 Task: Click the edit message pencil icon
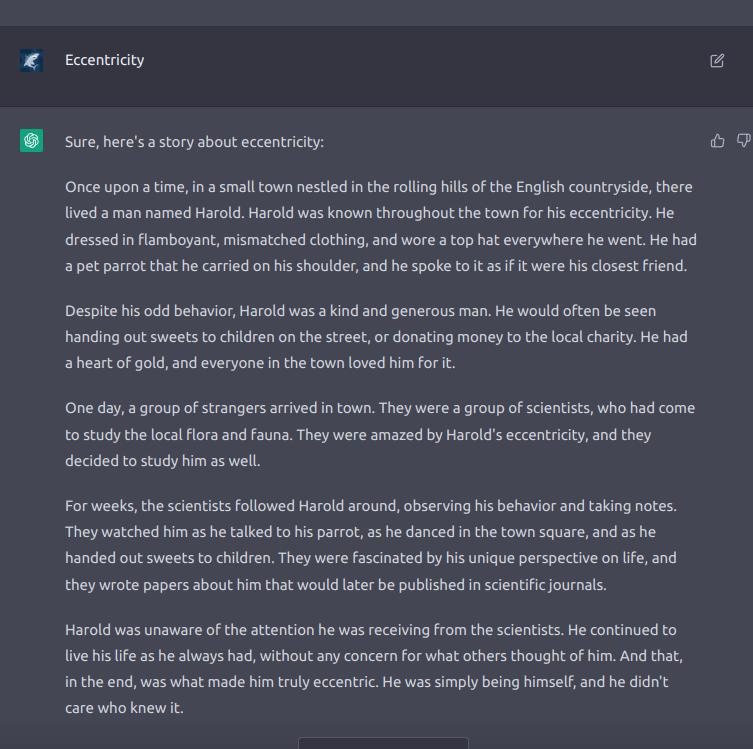click(x=717, y=60)
